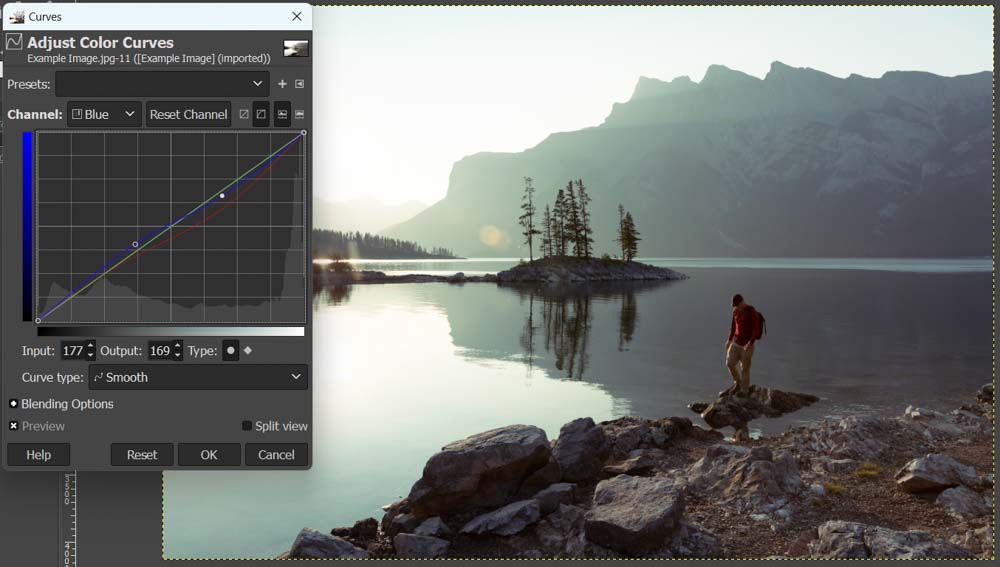The image size is (1000, 567).
Task: Select the bottom-left curve endpoint
Action: click(38, 320)
